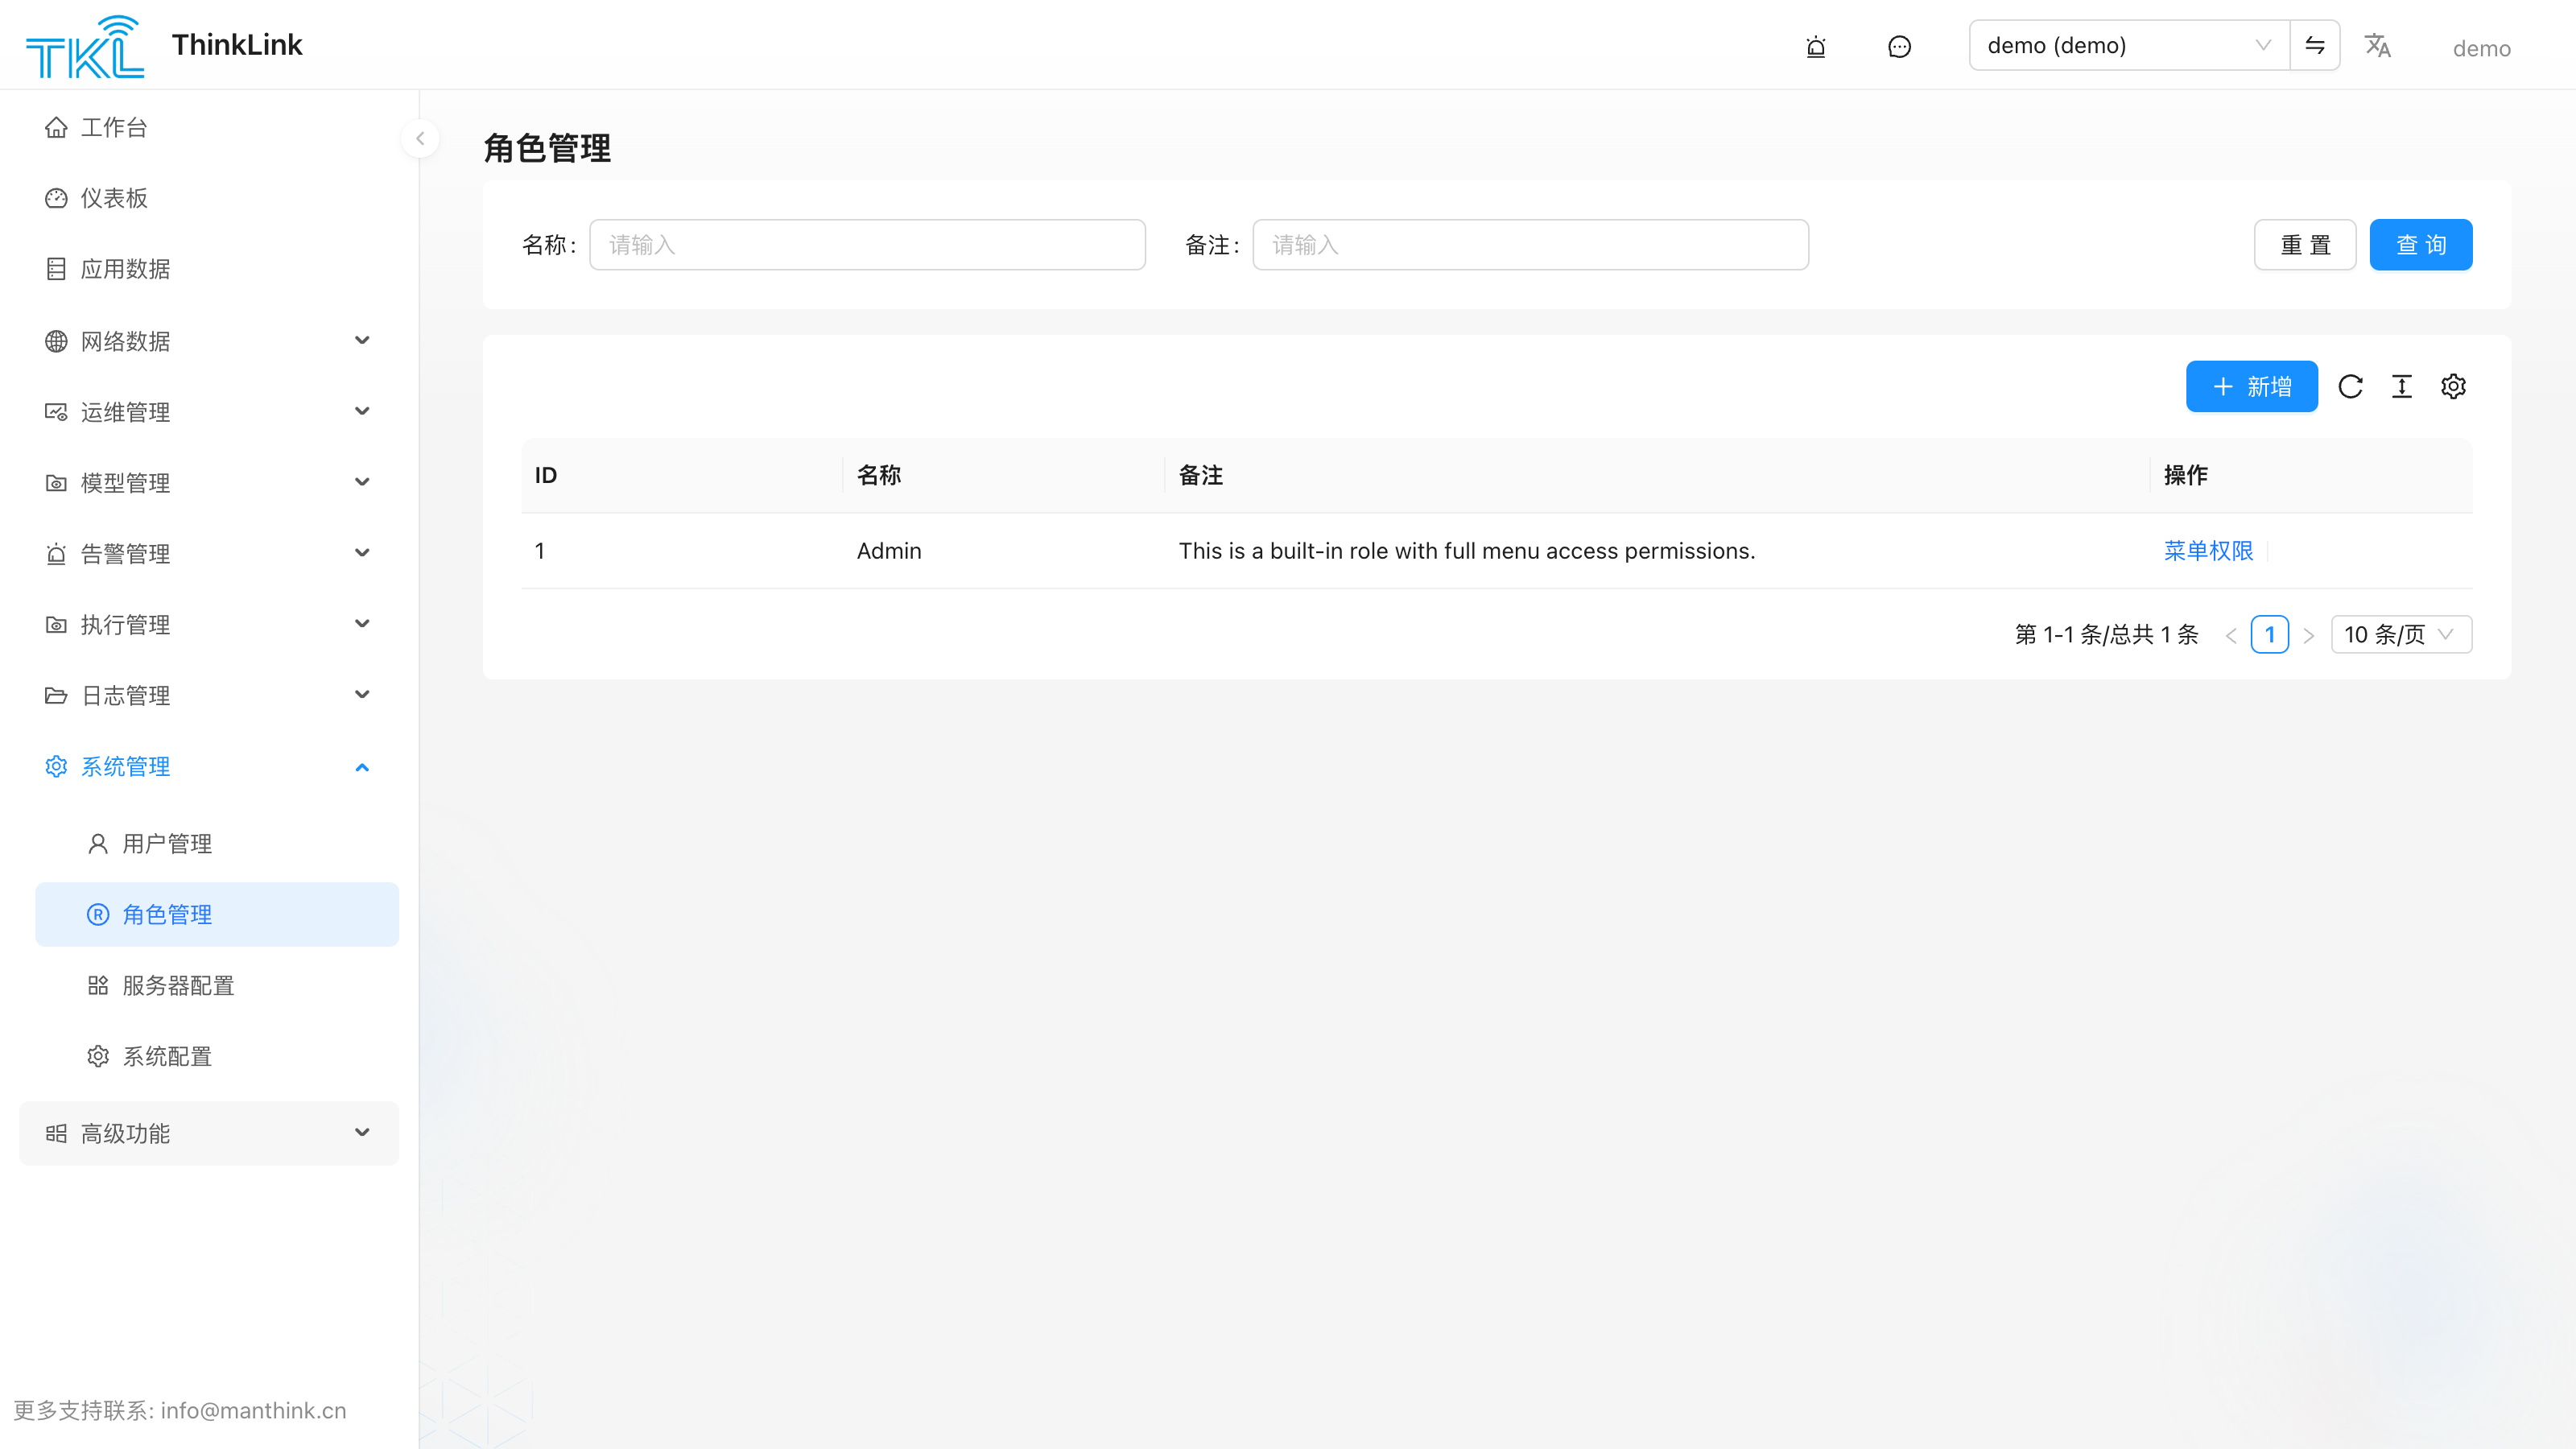Expand the 网络数据 menu
2576x1449 pixels.
(x=209, y=341)
